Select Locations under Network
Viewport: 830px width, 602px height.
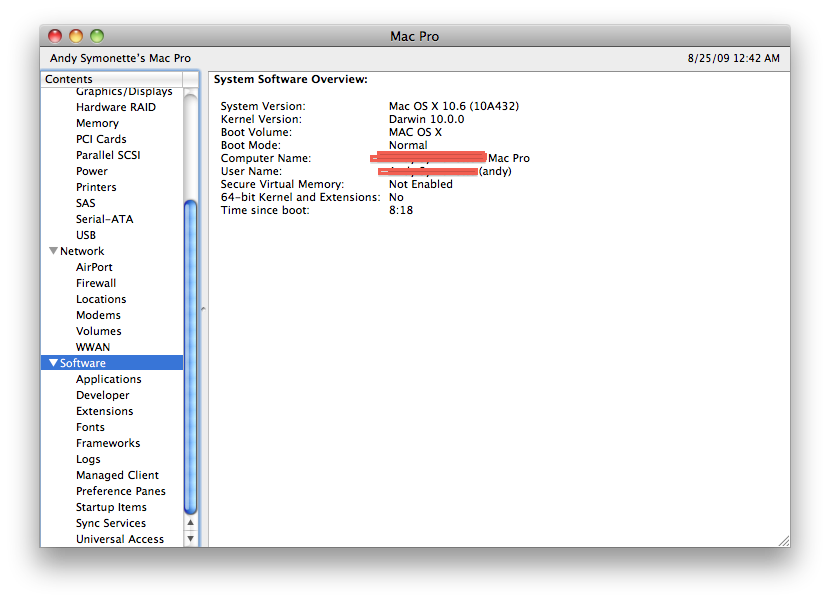coord(101,299)
